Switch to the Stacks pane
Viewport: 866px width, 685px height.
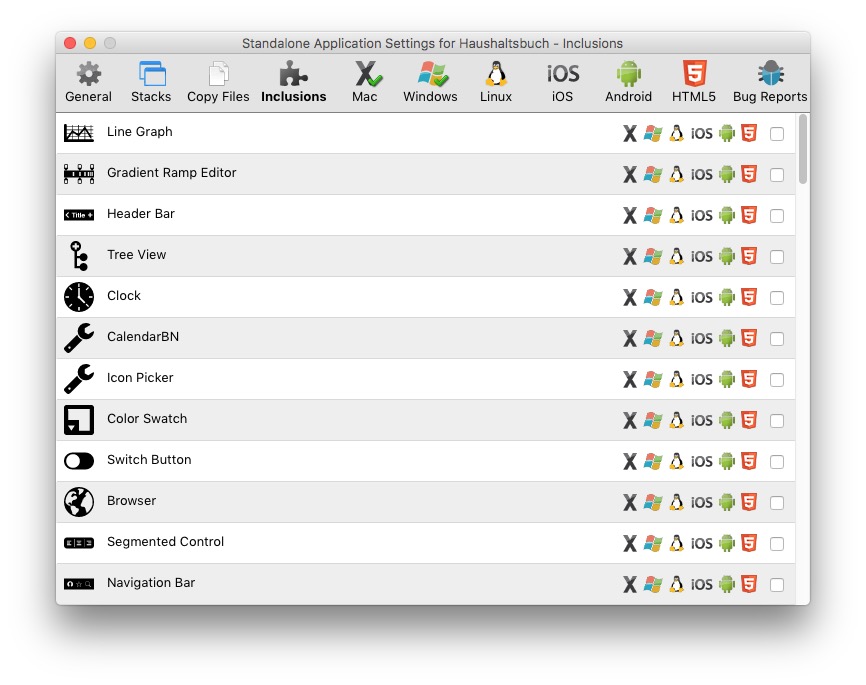click(x=151, y=82)
